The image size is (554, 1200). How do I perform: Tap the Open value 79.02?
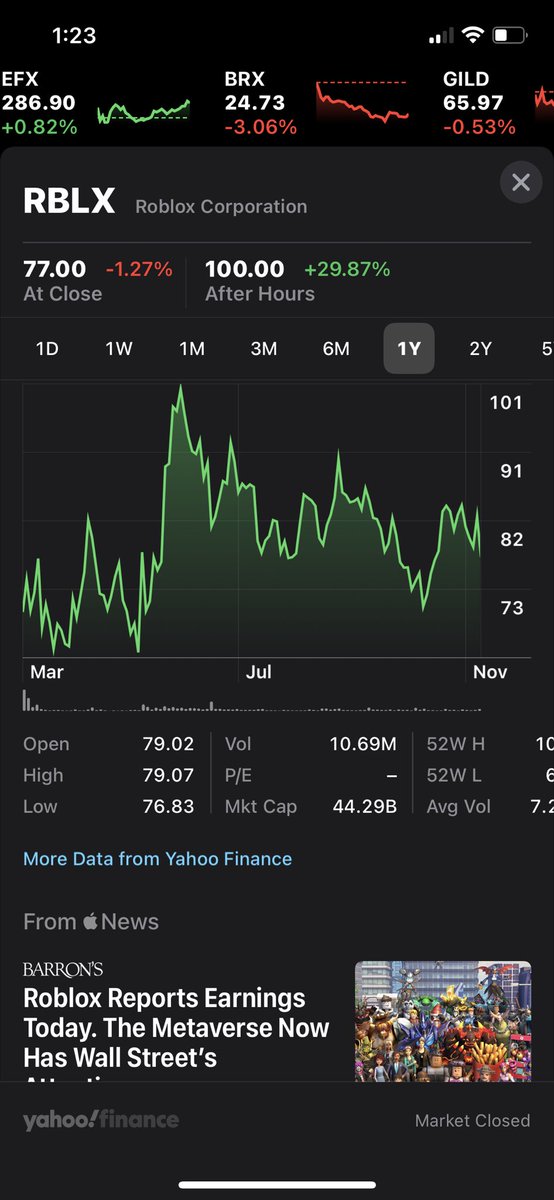click(168, 744)
